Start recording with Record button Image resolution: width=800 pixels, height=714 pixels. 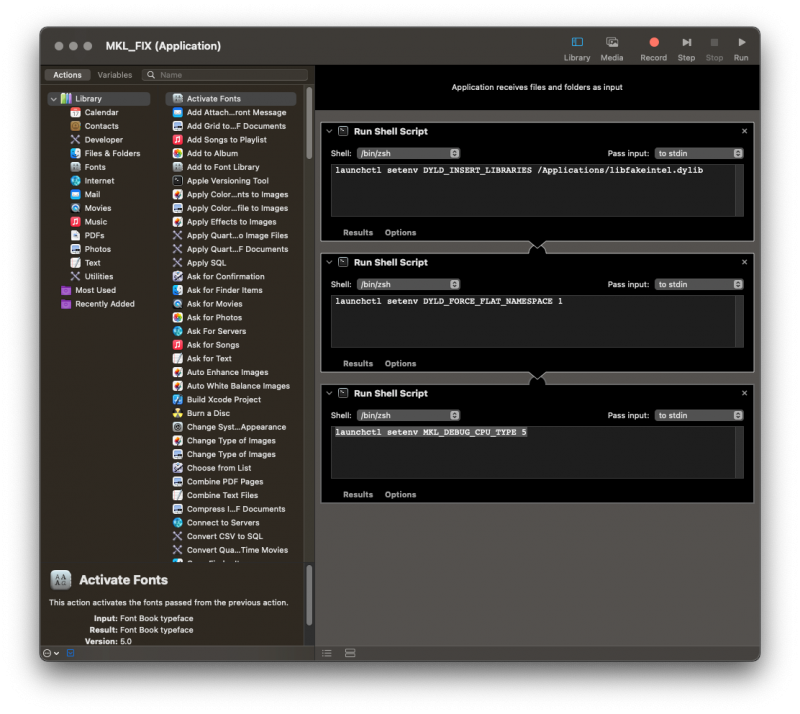point(653,49)
